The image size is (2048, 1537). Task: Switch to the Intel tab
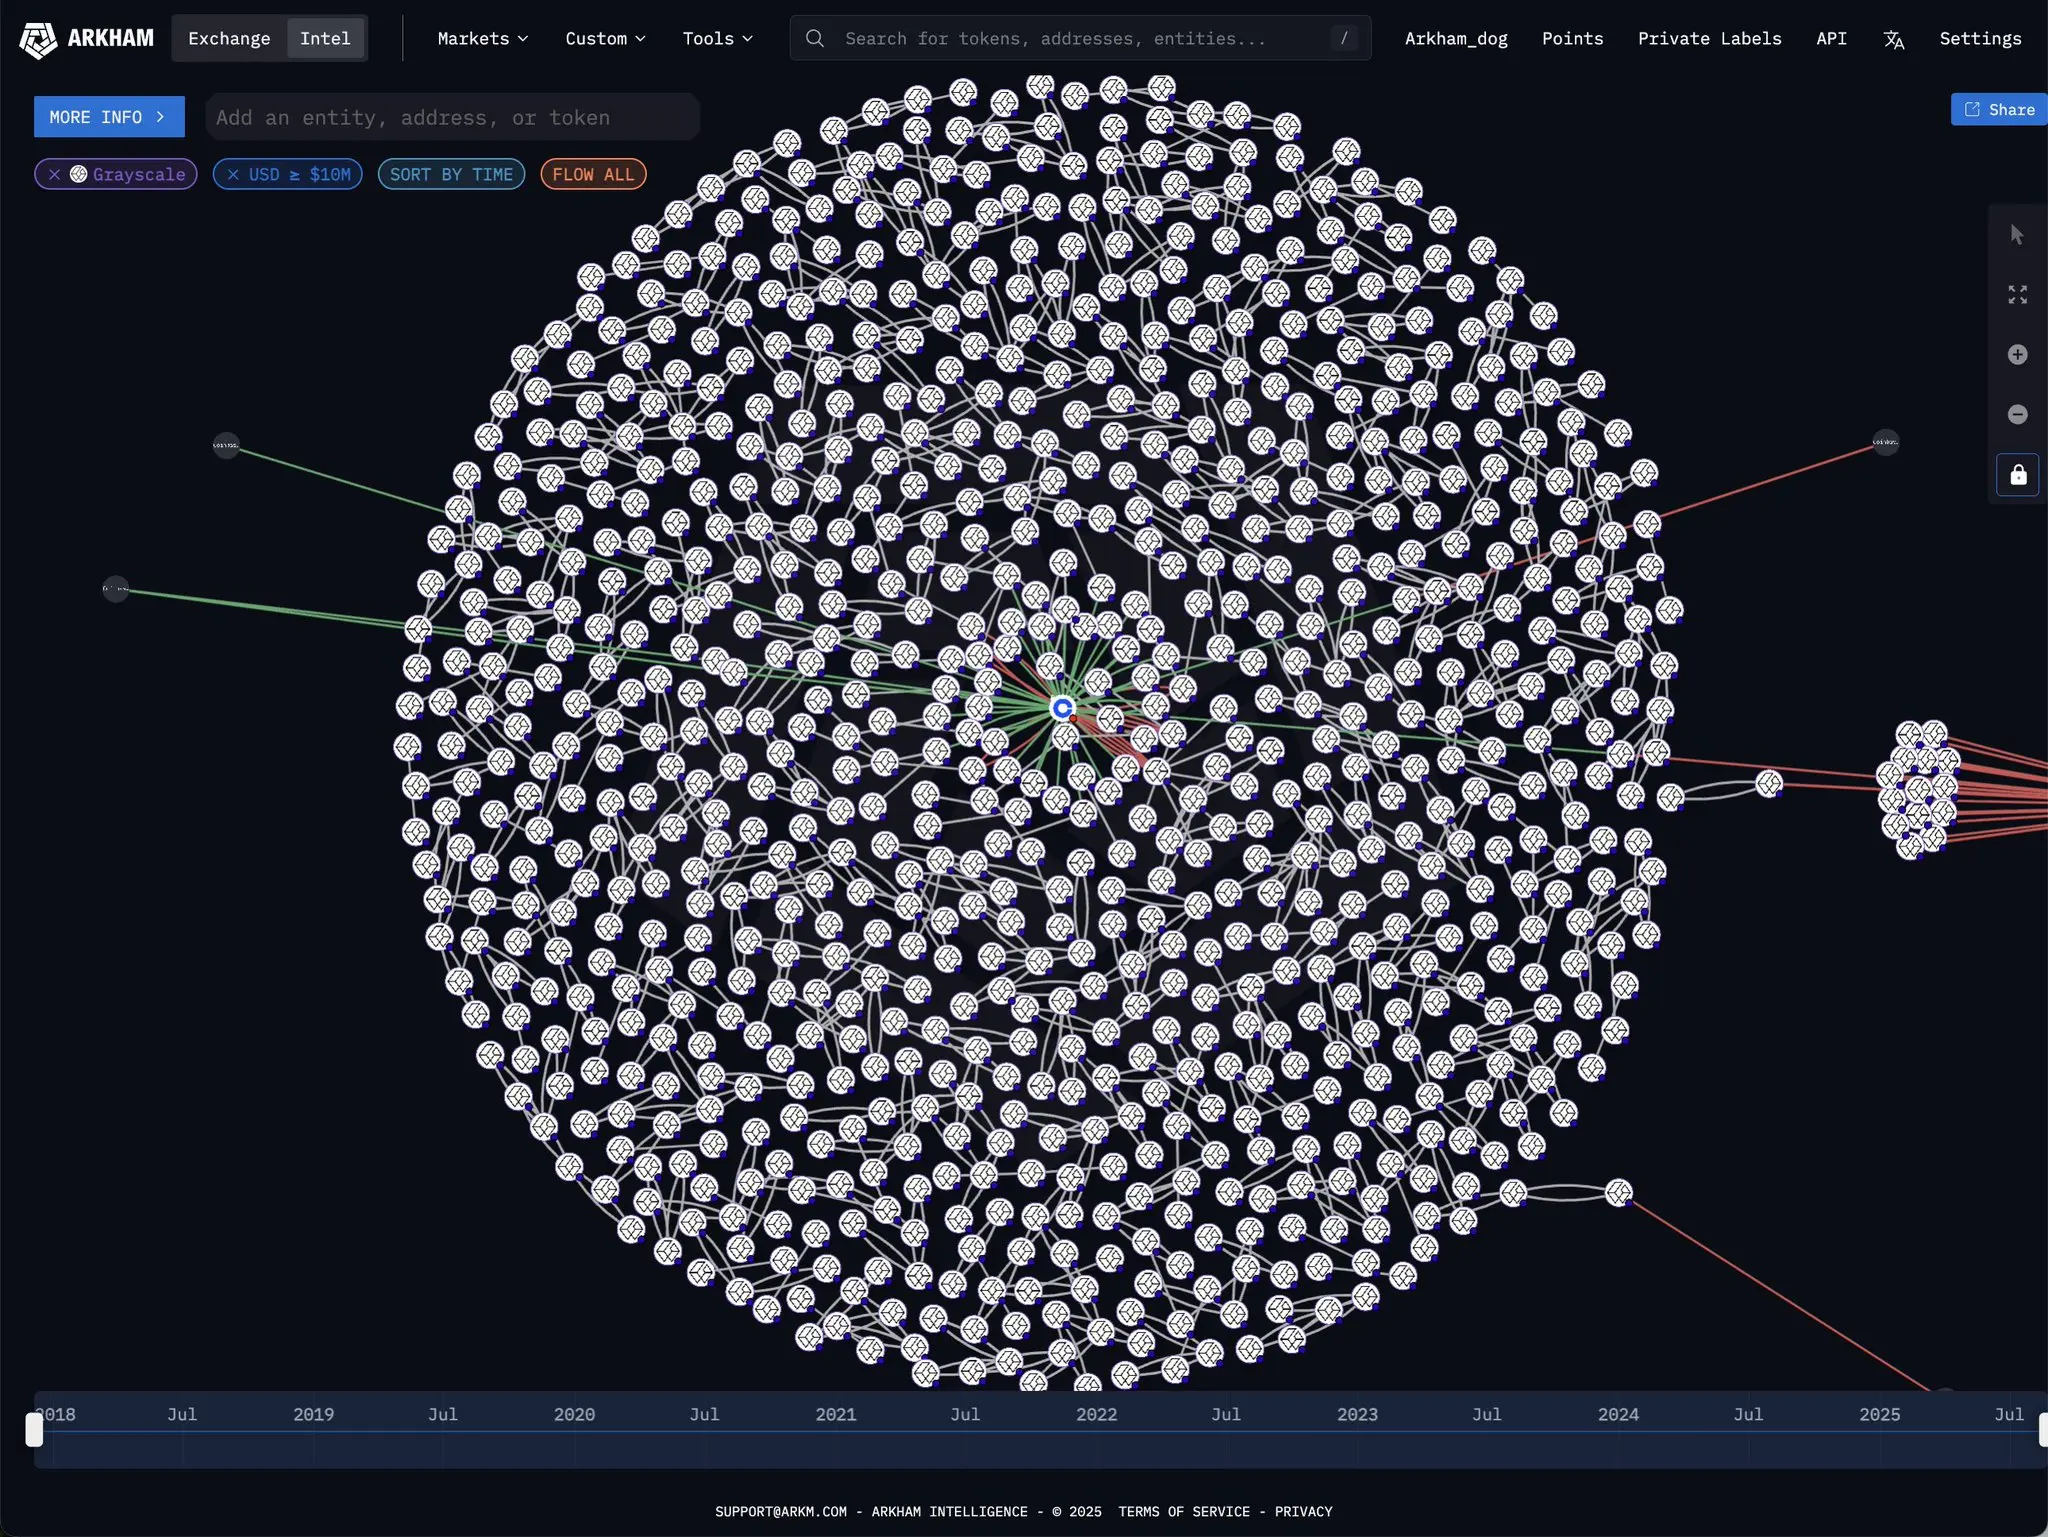[x=325, y=38]
